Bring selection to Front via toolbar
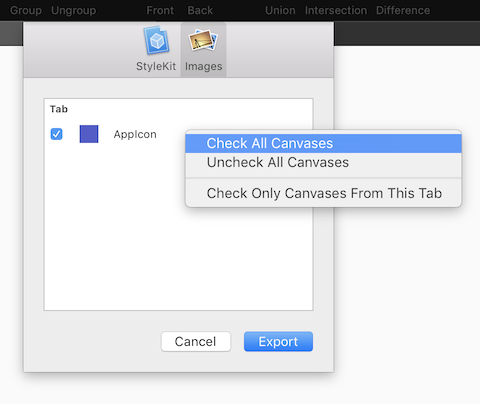480x404 pixels. (160, 10)
